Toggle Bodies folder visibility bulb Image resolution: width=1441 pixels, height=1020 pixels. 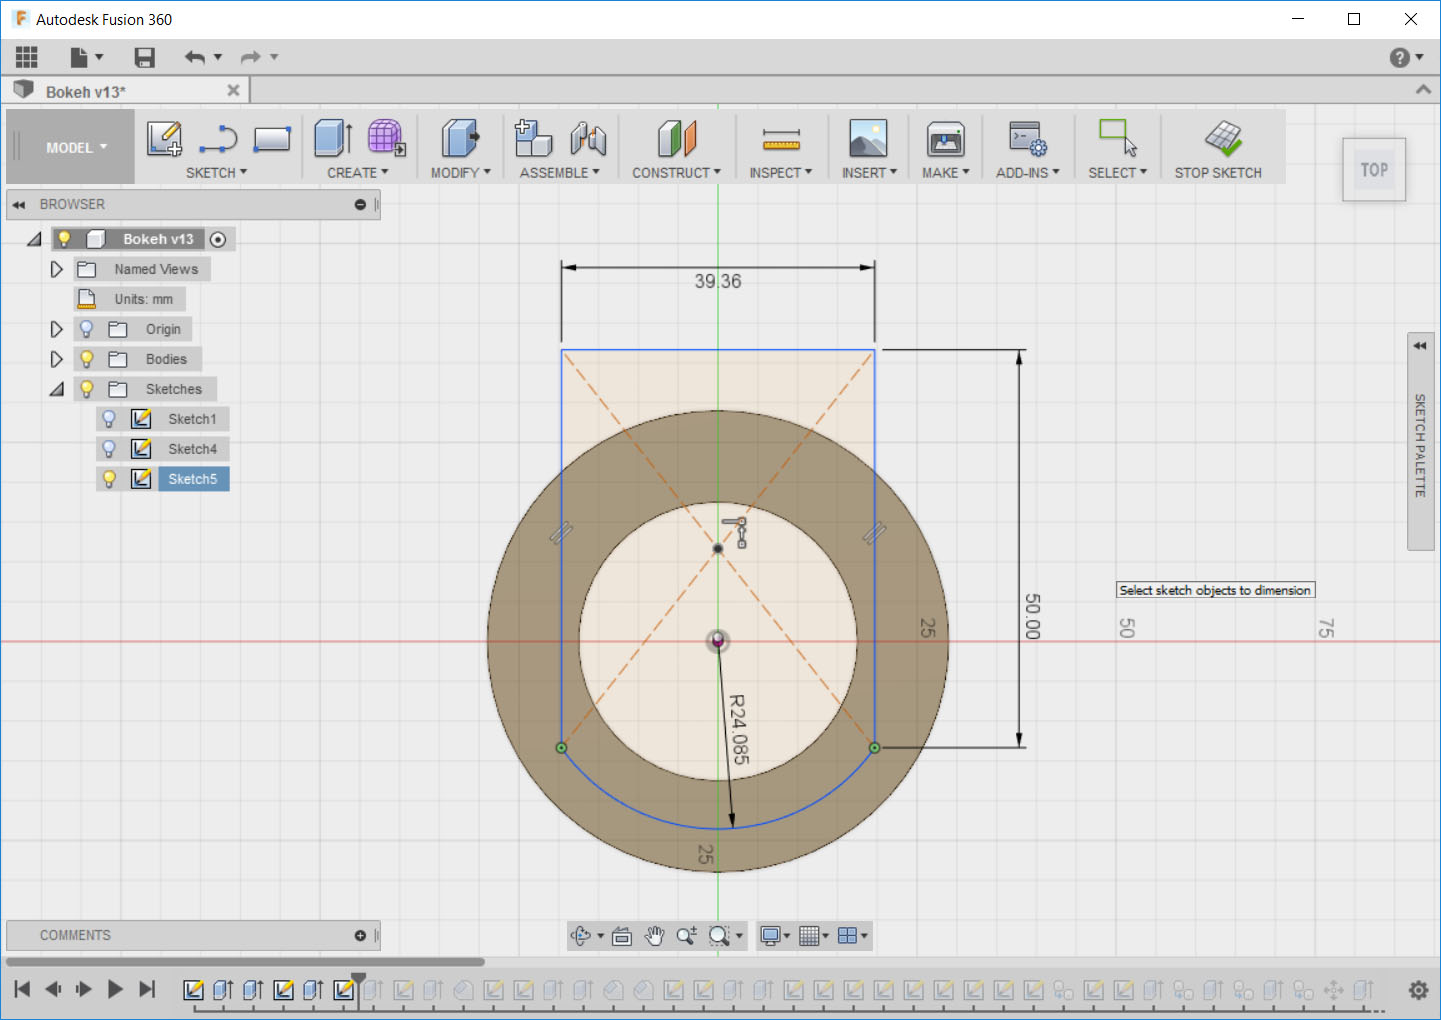(87, 359)
